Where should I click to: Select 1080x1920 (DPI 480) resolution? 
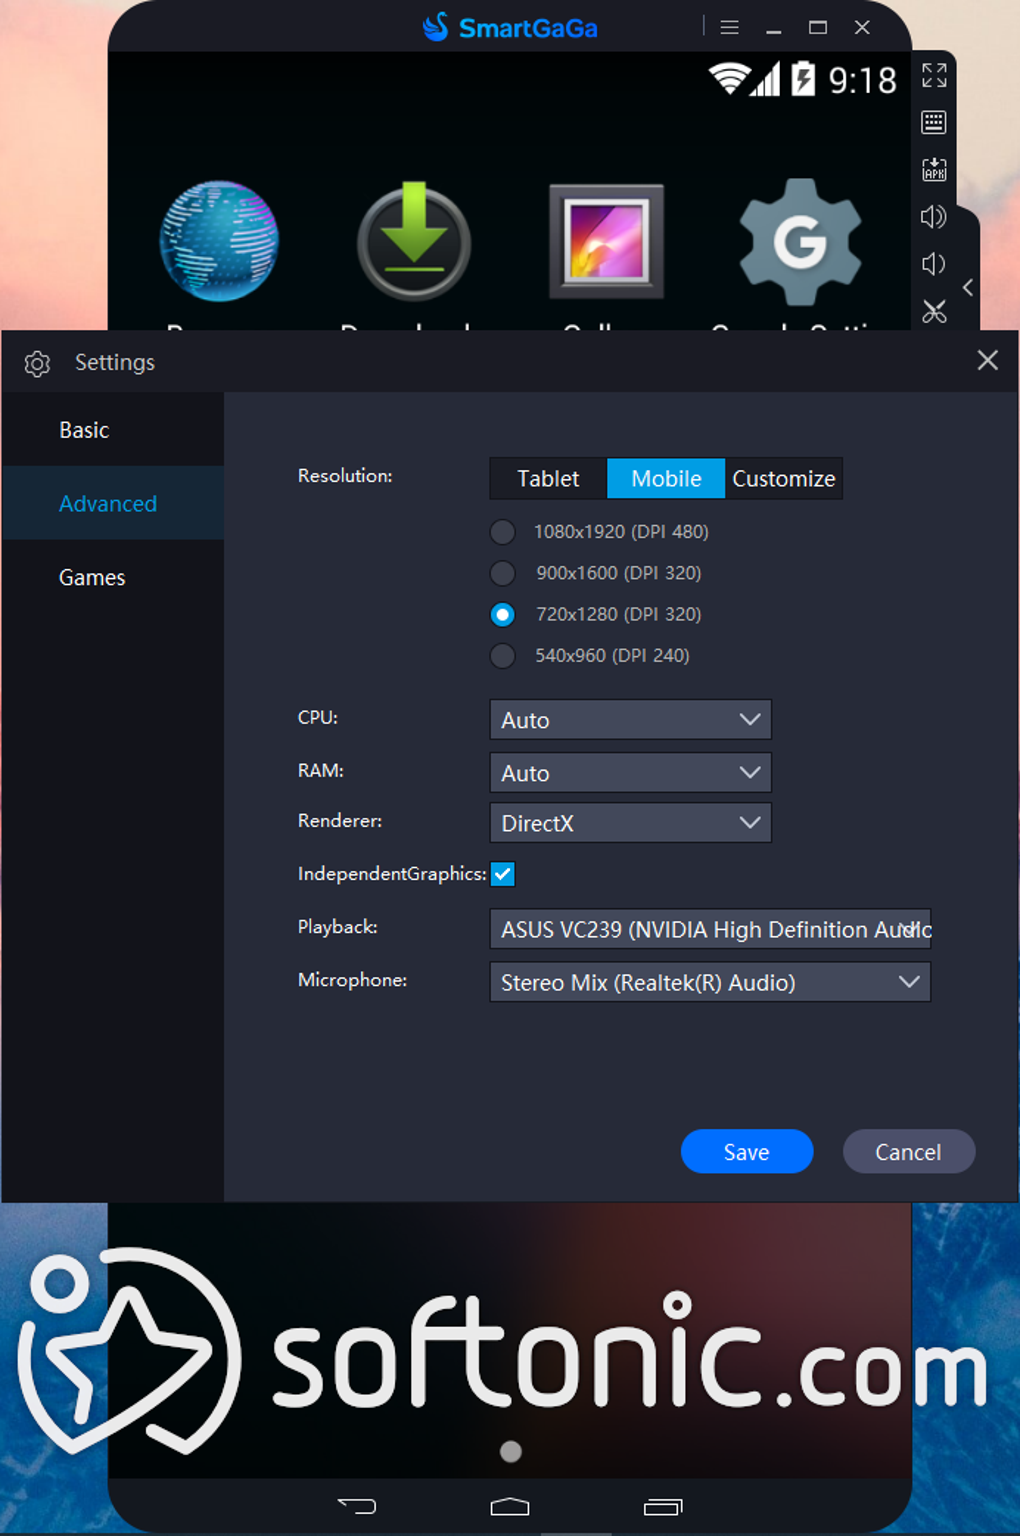(600, 532)
